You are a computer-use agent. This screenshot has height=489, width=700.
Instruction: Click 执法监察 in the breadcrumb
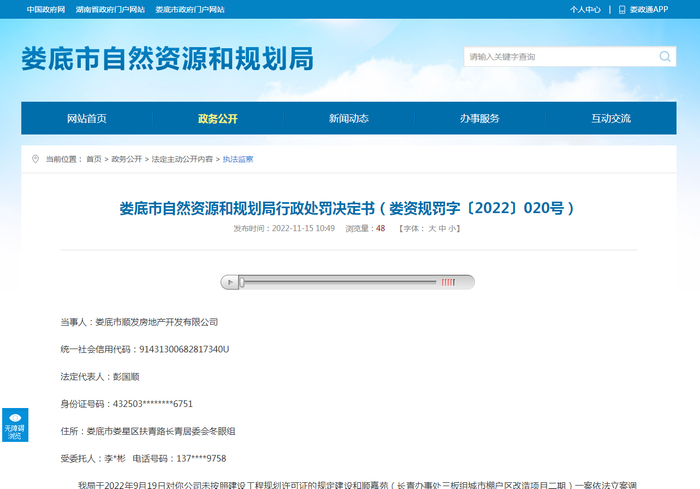(238, 159)
